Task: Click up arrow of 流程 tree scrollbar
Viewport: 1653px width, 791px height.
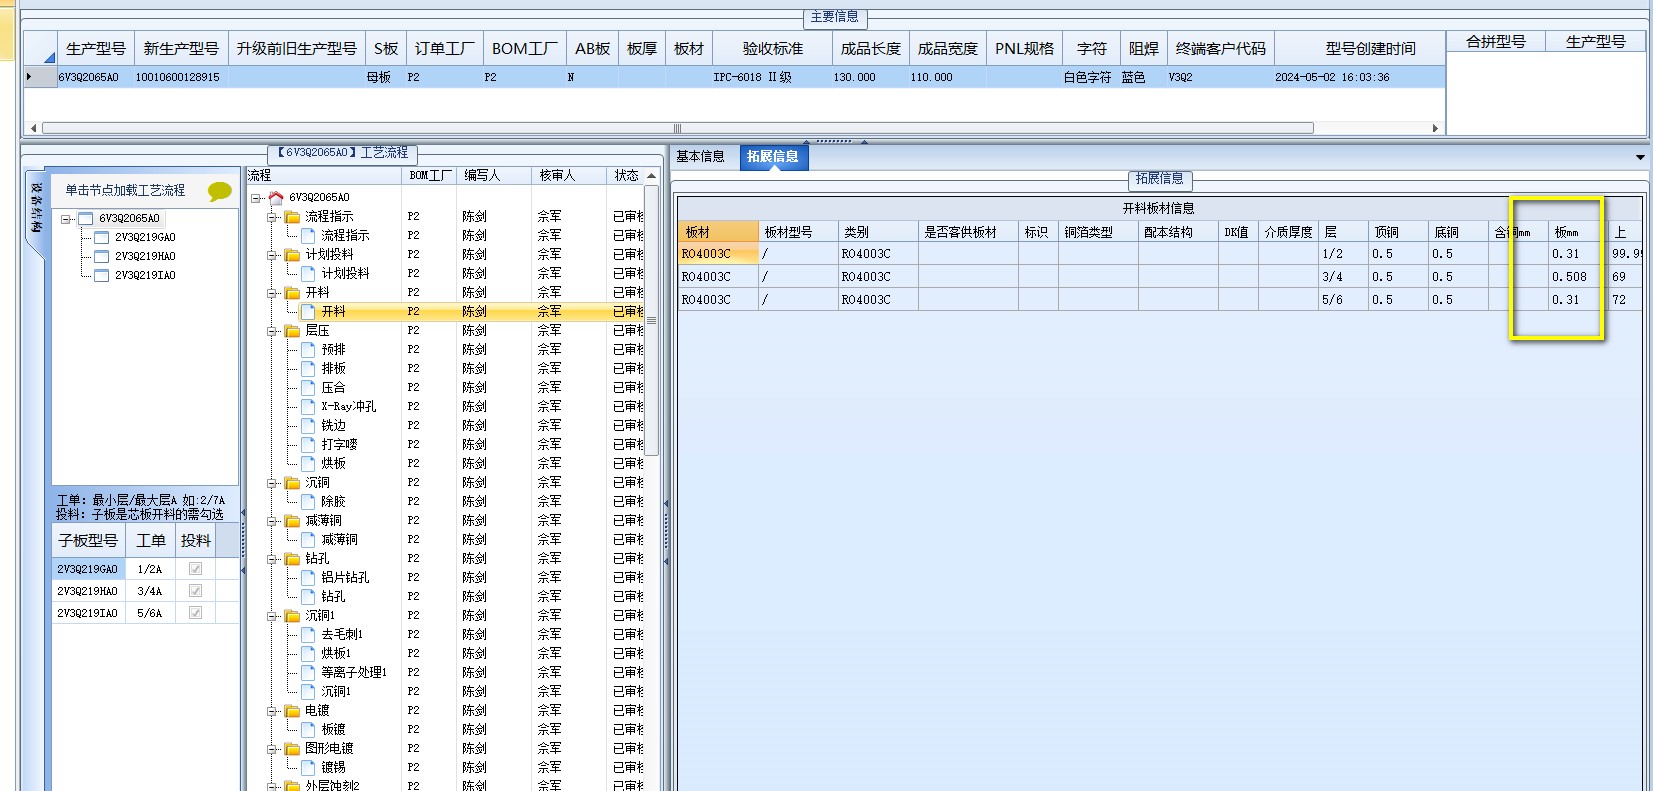Action: [x=652, y=176]
